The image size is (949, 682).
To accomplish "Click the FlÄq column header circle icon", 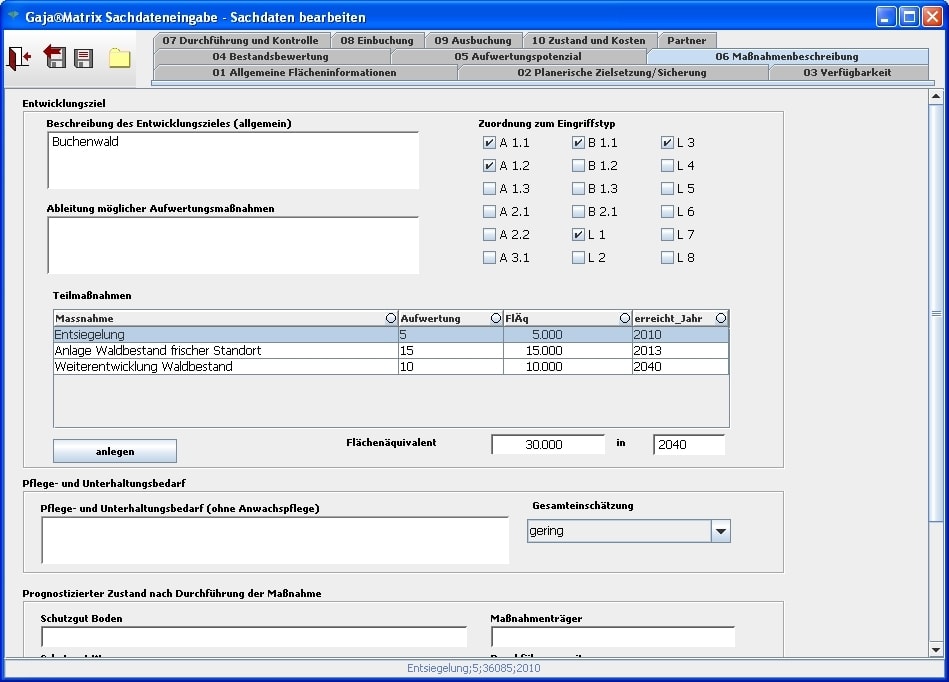I will 625,318.
